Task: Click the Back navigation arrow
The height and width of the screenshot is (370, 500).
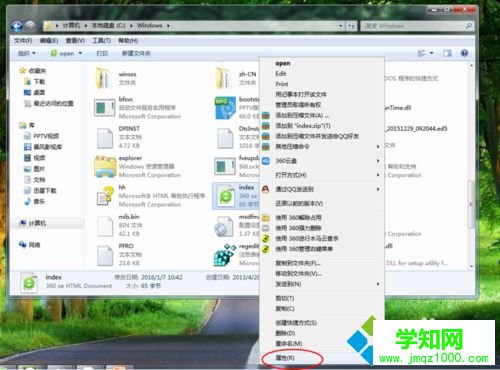Action: tap(17, 26)
